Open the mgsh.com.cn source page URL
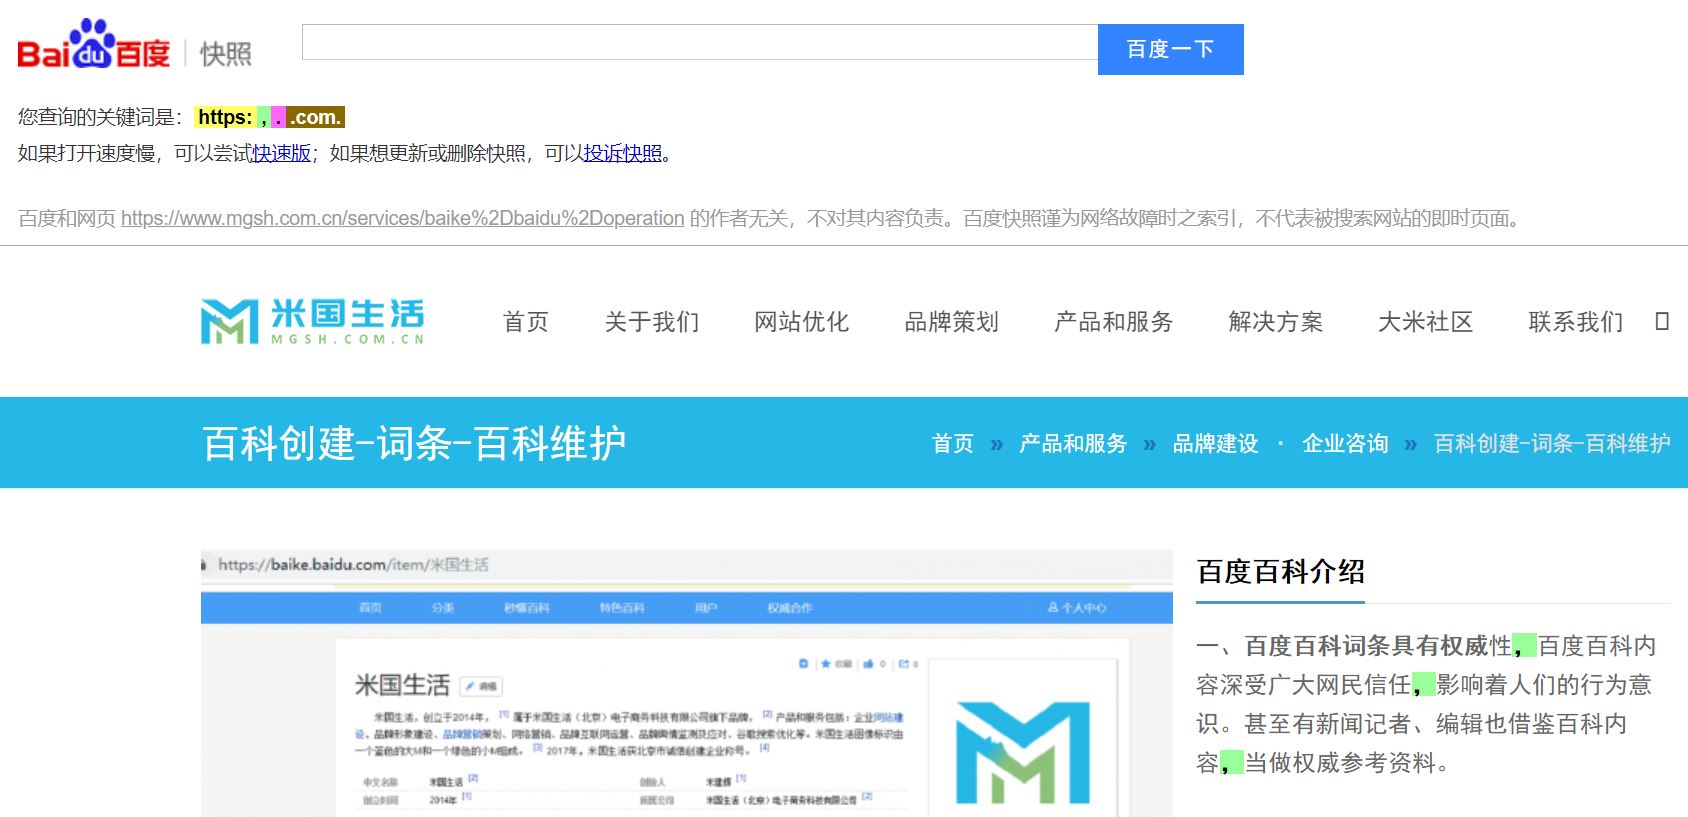The image size is (1688, 817). (x=402, y=218)
